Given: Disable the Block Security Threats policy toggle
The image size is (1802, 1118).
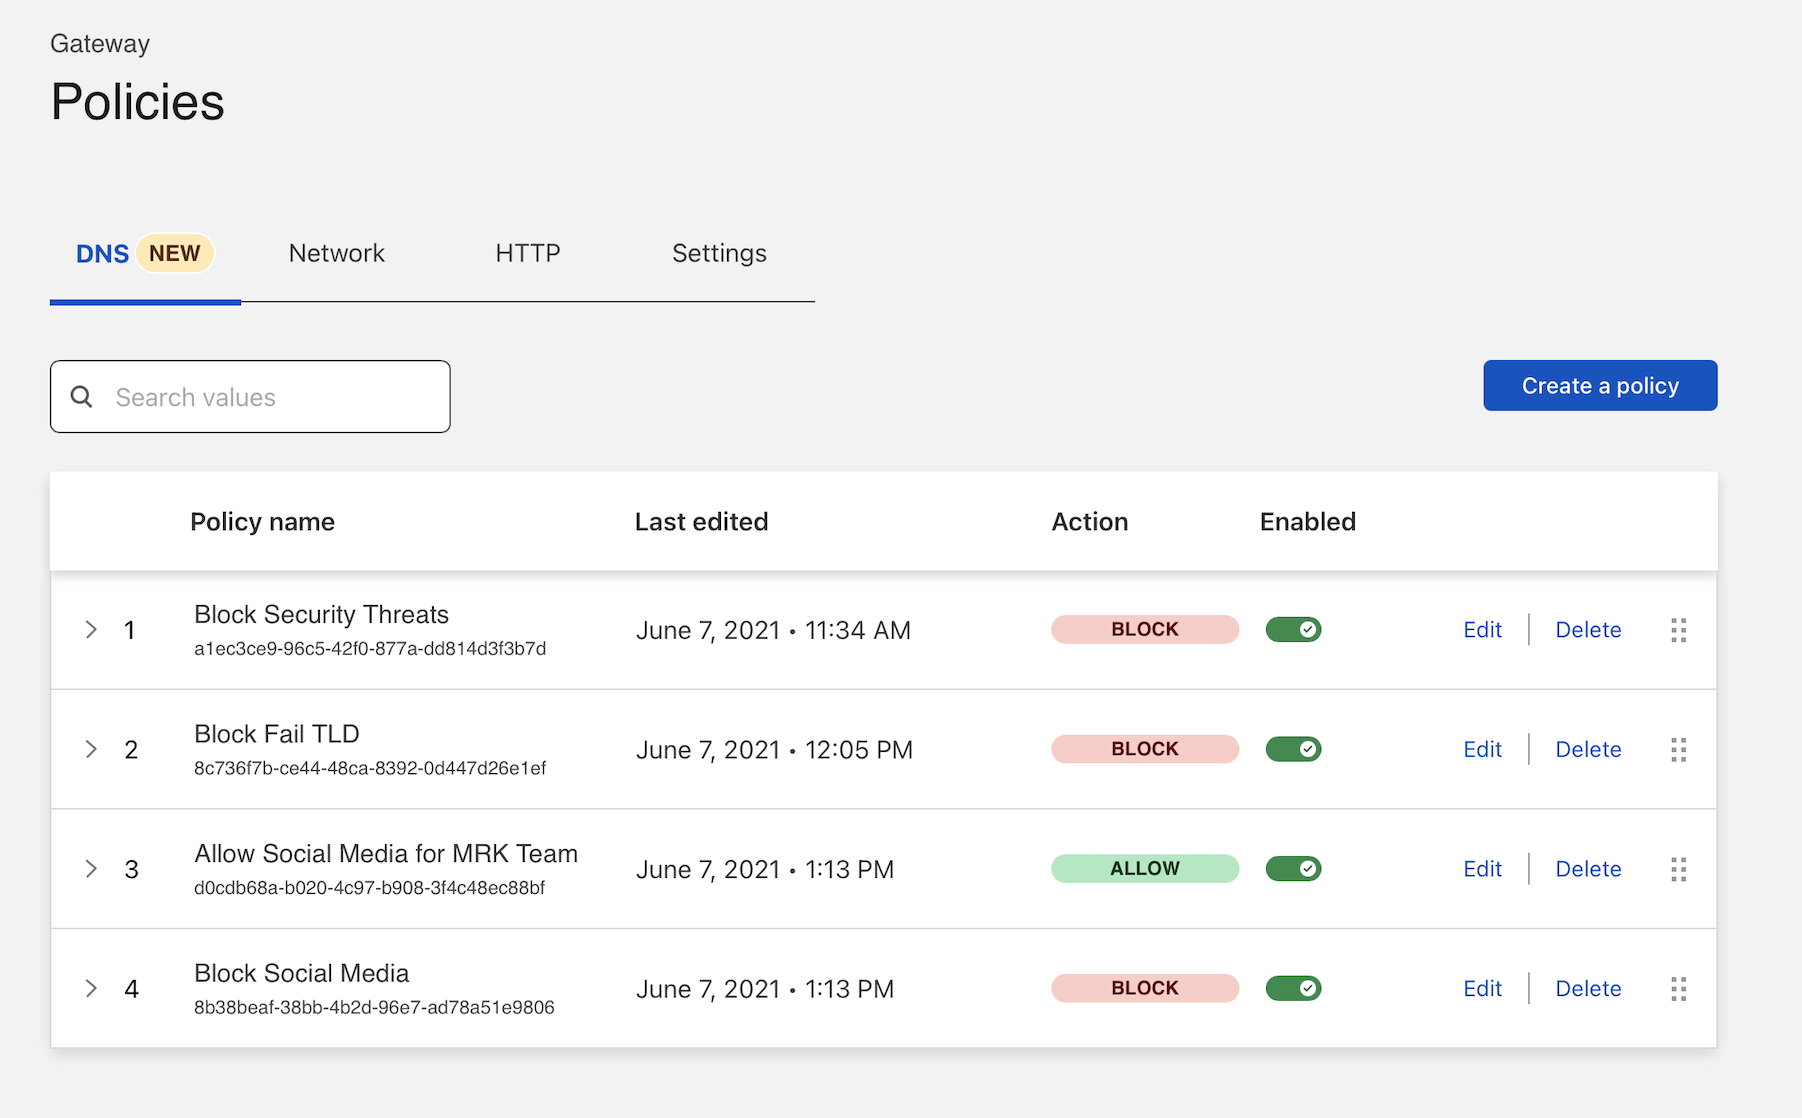Looking at the screenshot, I should 1293,630.
